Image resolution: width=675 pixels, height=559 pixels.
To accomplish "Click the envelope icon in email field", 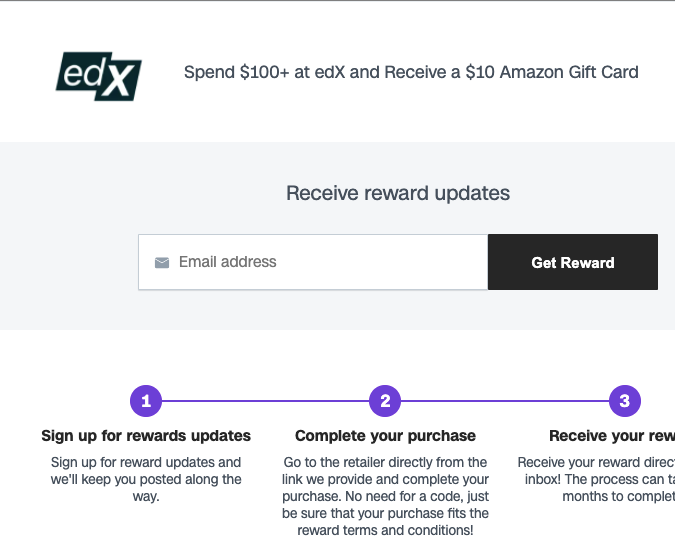I will (x=162, y=263).
